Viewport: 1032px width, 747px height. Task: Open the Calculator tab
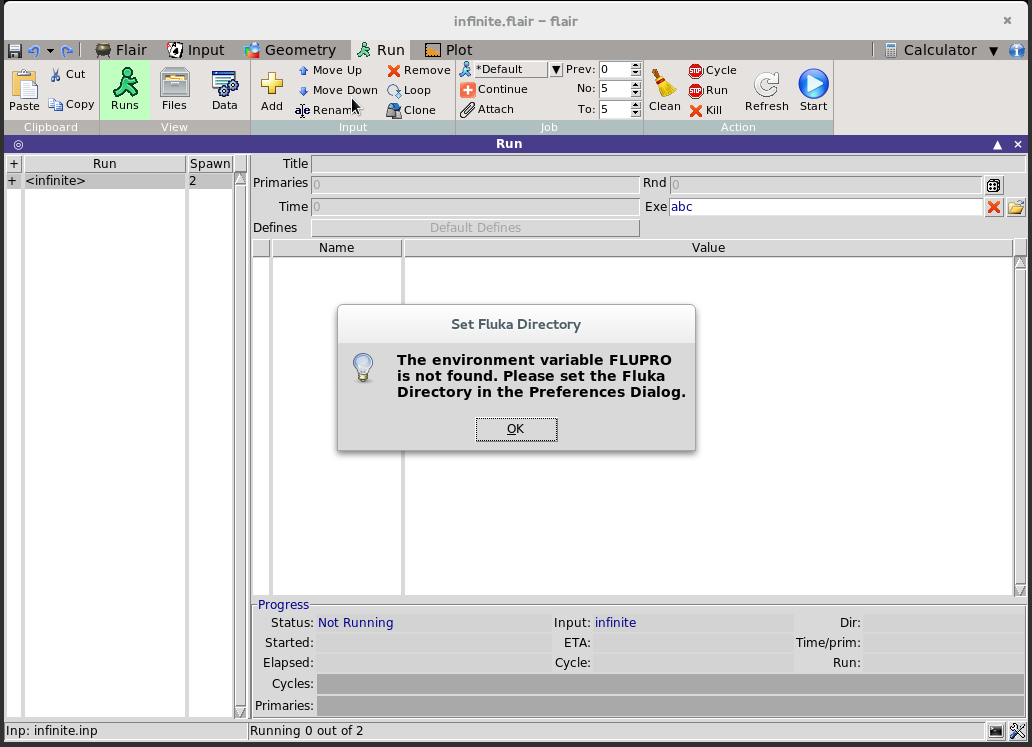[931, 50]
